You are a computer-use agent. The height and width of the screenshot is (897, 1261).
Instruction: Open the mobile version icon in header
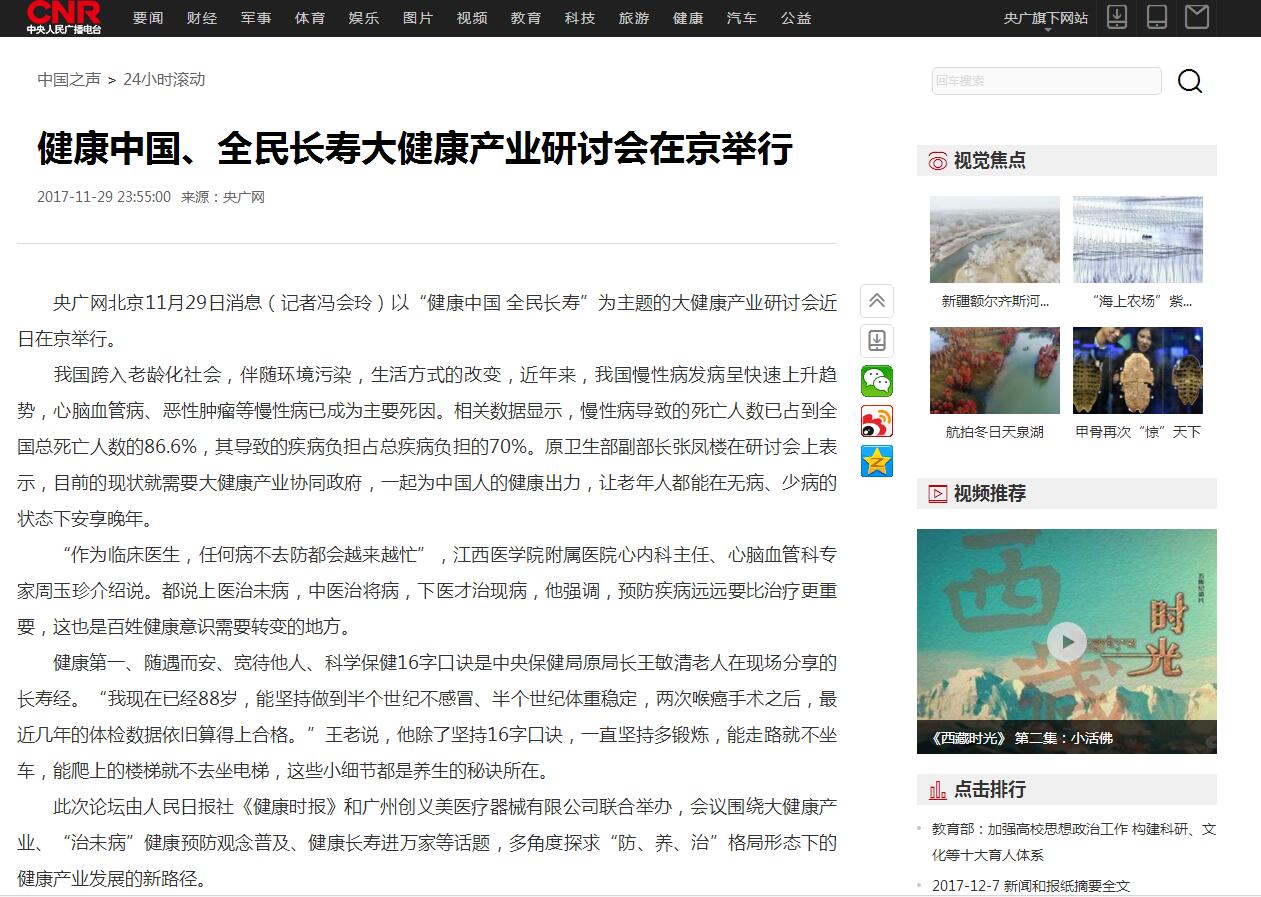pos(1157,17)
